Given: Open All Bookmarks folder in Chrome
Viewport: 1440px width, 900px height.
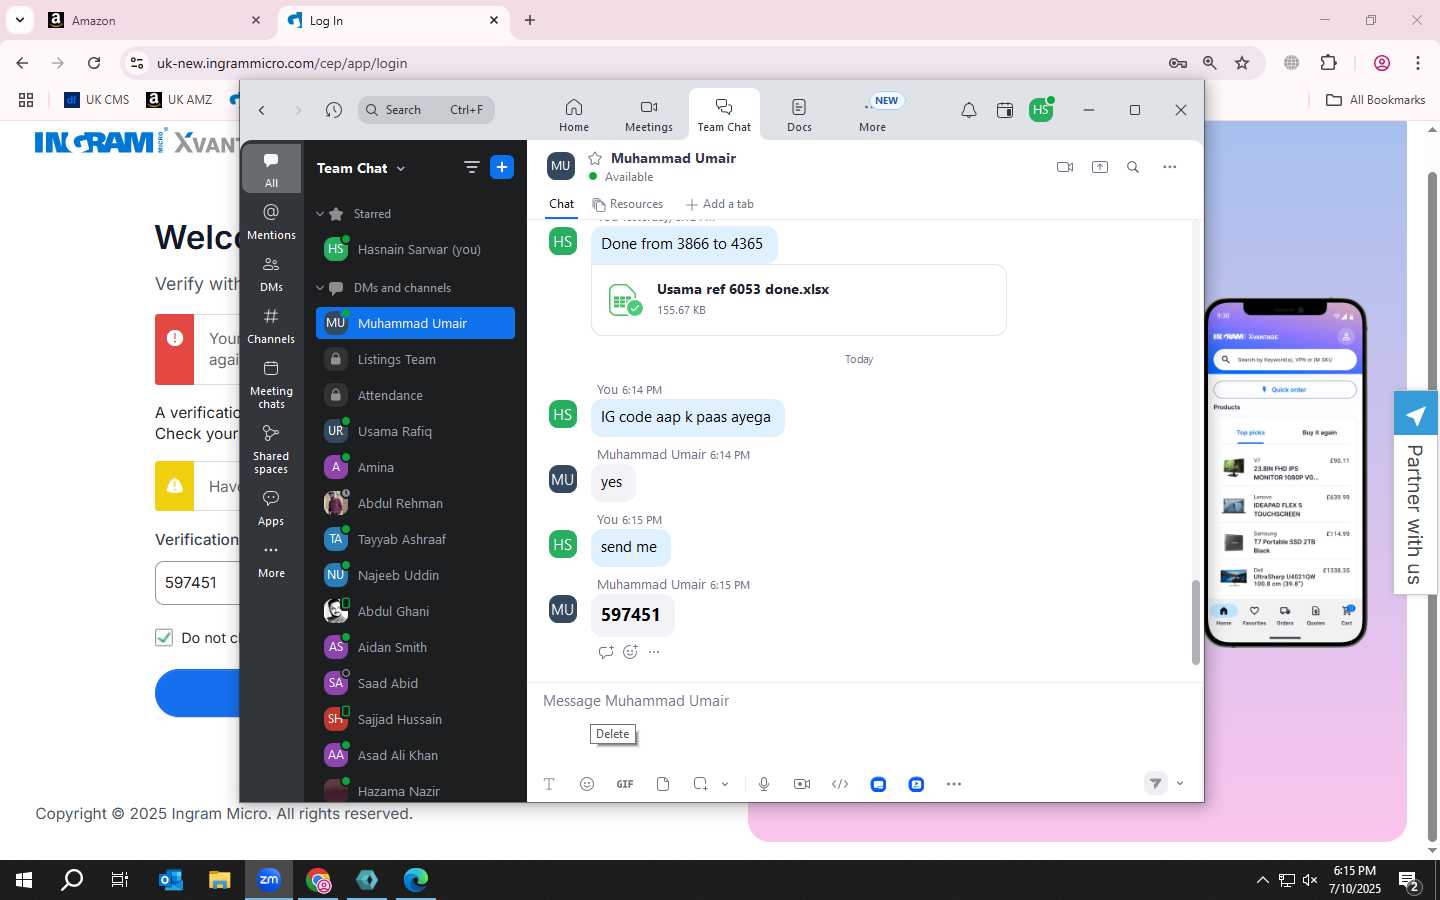Looking at the screenshot, I should pos(1375,99).
